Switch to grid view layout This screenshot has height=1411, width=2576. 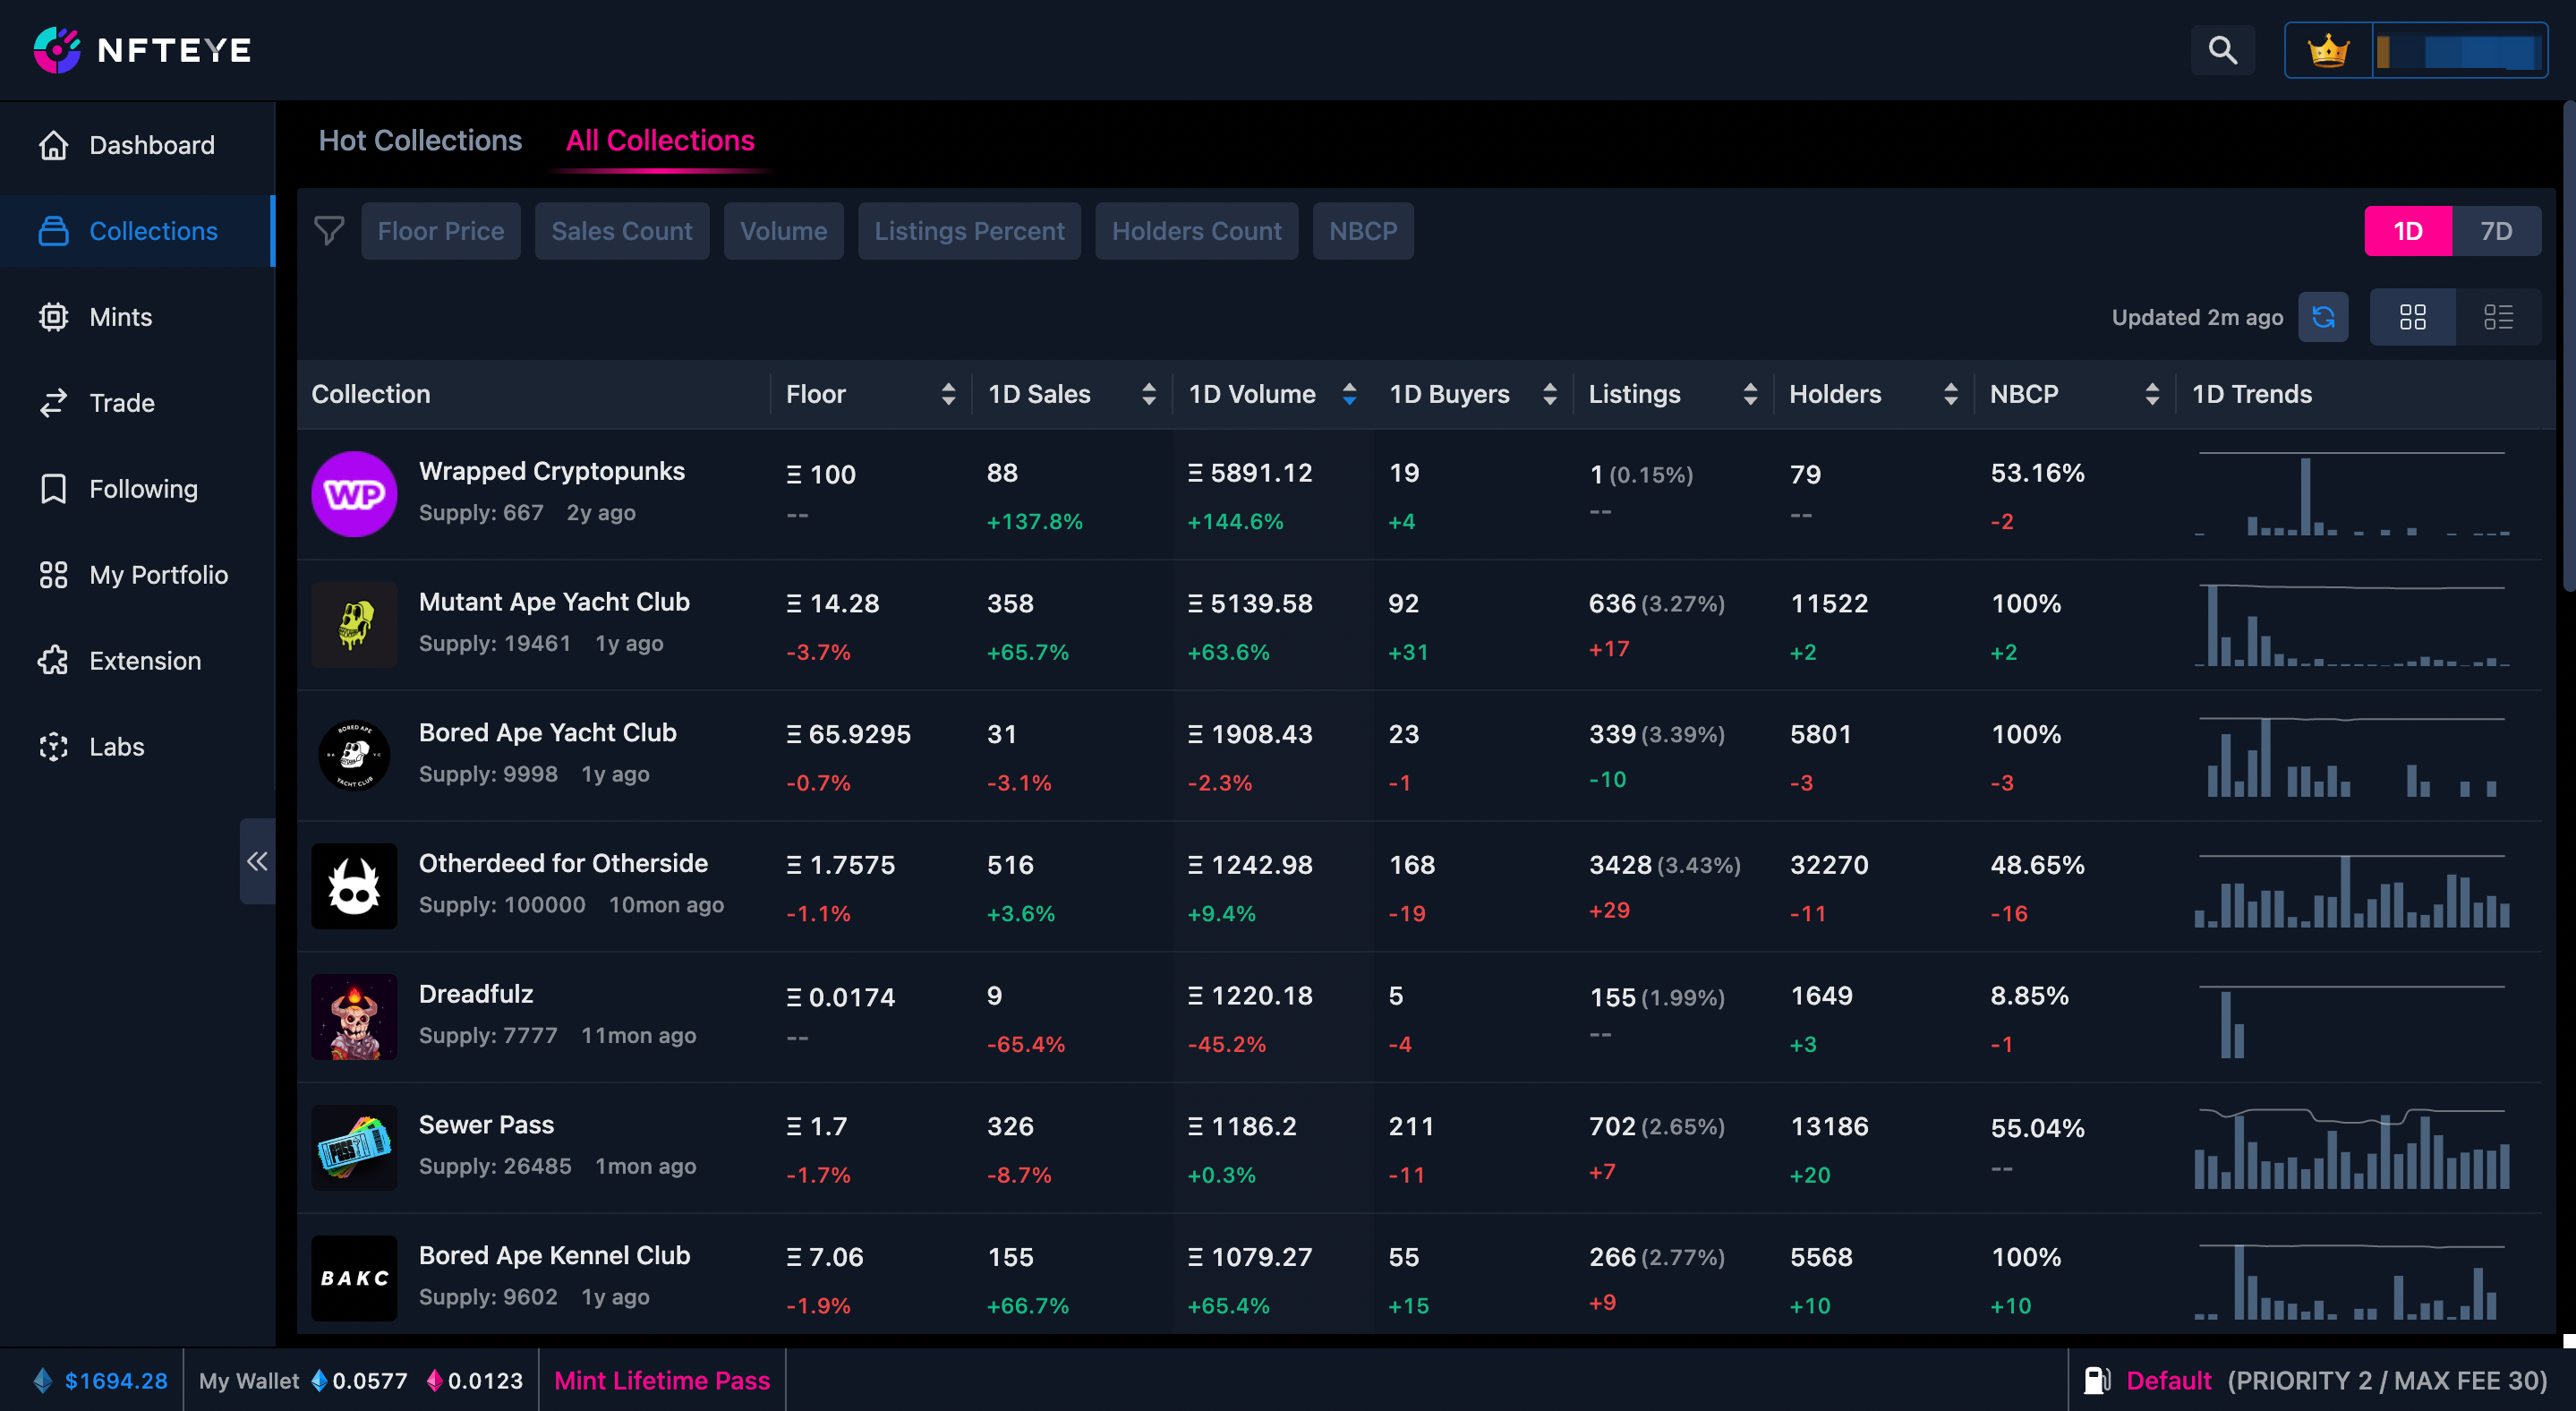pos(2412,317)
